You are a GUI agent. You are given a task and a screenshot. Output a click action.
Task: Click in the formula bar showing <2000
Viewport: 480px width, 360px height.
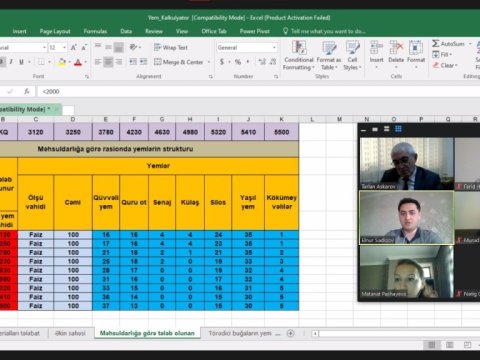pos(258,91)
